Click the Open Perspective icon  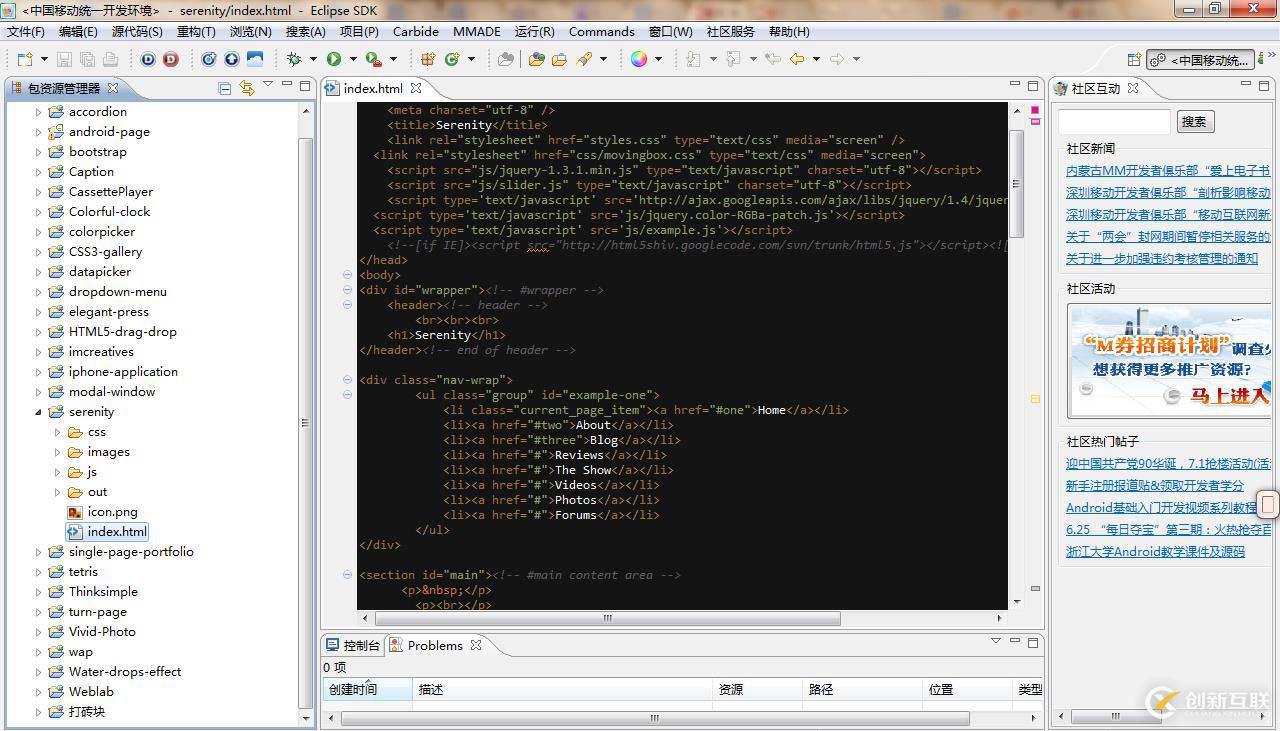(1134, 60)
